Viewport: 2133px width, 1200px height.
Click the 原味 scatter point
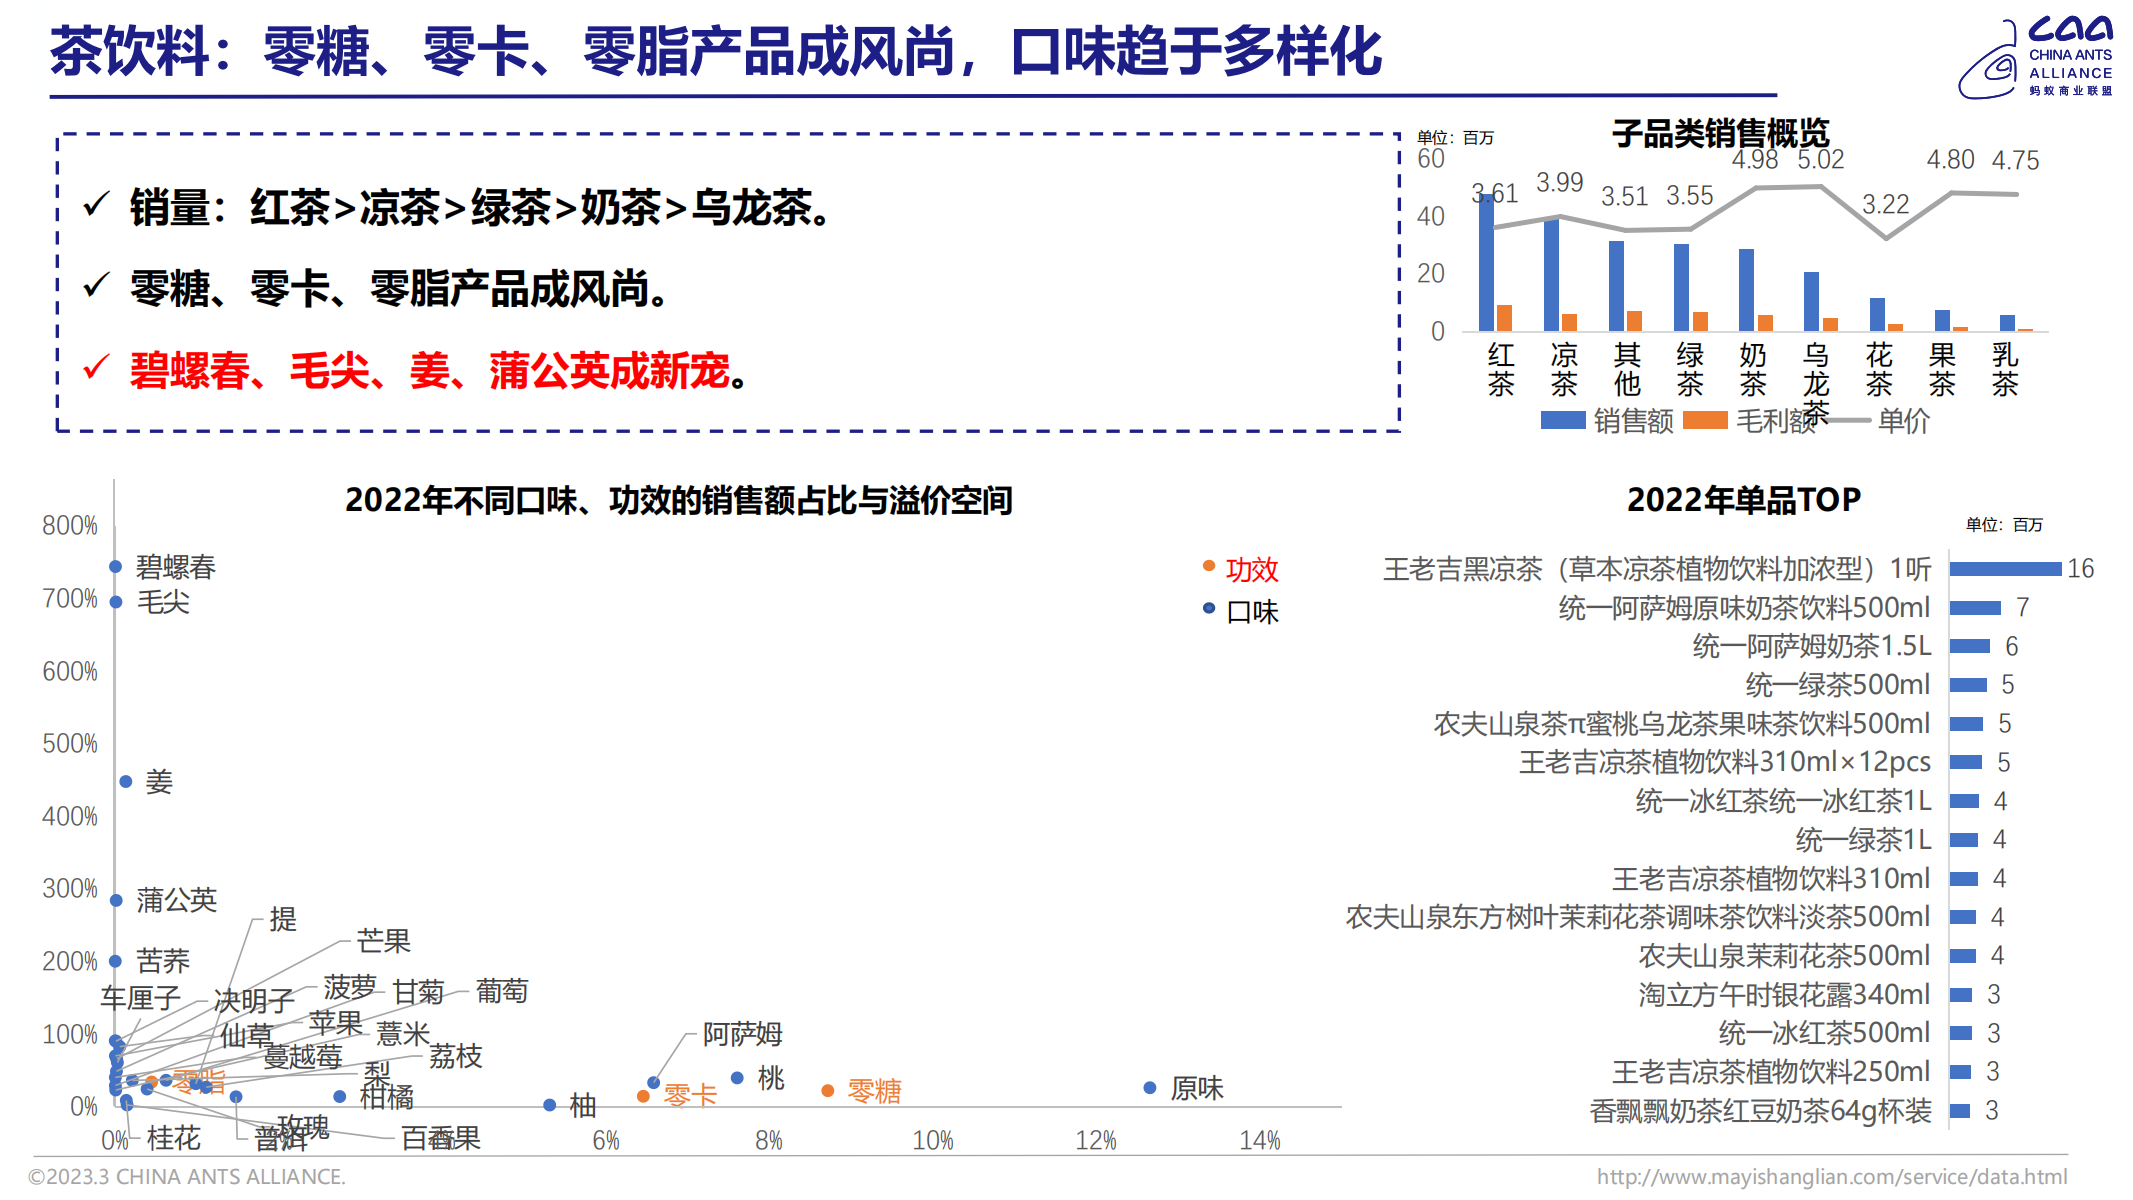pyautogui.click(x=1150, y=1087)
